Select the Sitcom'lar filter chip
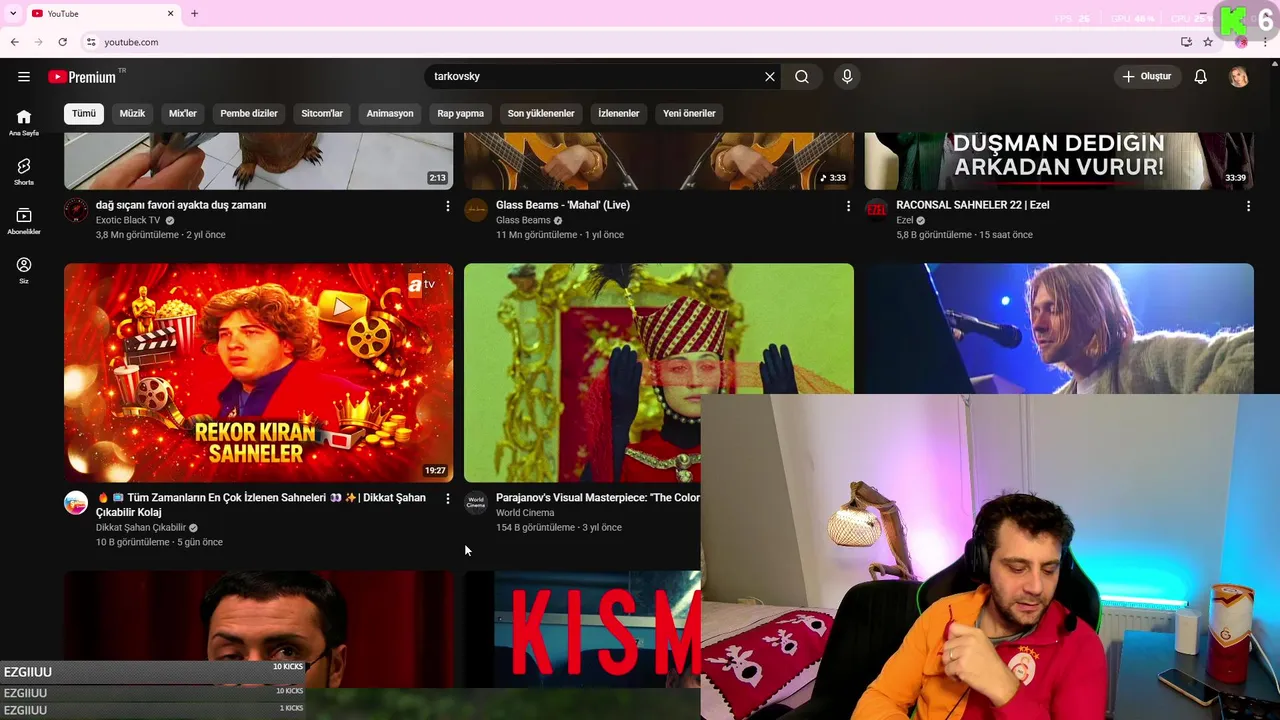The height and width of the screenshot is (720, 1280). pos(322,113)
